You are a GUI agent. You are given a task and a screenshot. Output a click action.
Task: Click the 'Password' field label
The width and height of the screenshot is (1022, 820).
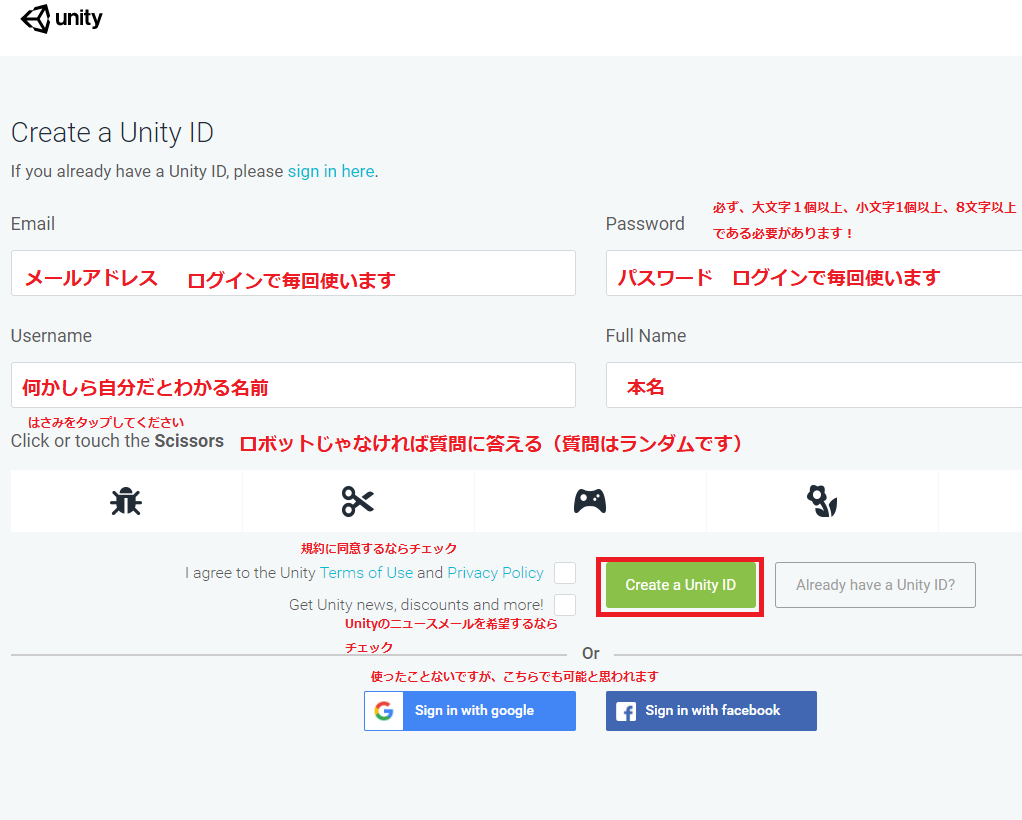(x=645, y=224)
